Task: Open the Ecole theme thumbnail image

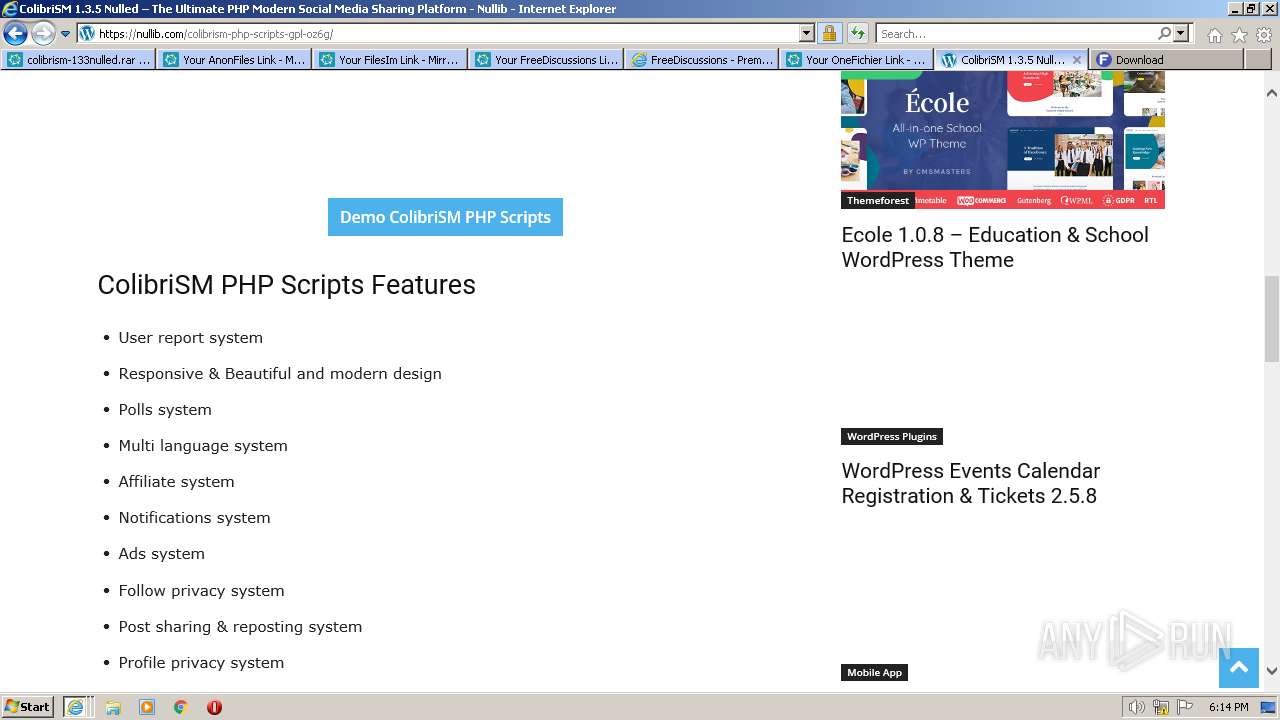Action: tap(1003, 140)
